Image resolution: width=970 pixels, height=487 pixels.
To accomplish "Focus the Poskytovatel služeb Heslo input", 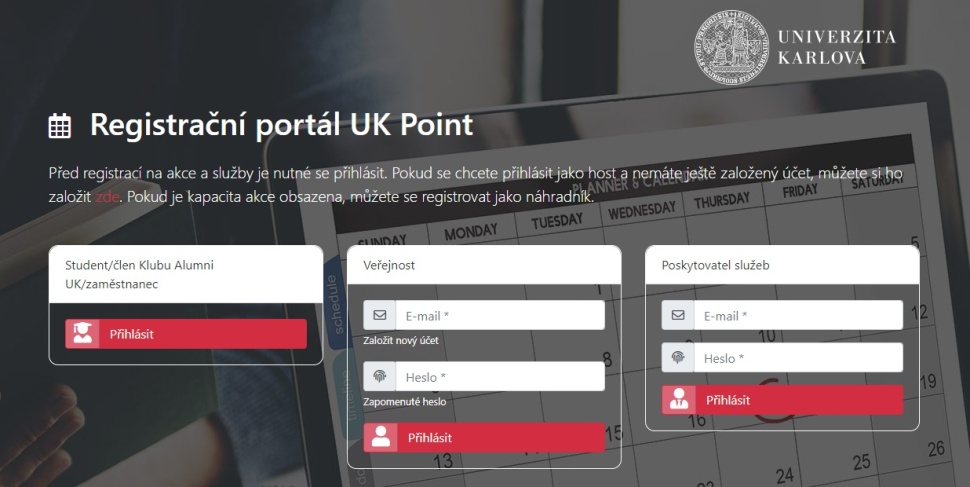I will pyautogui.click(x=798, y=358).
